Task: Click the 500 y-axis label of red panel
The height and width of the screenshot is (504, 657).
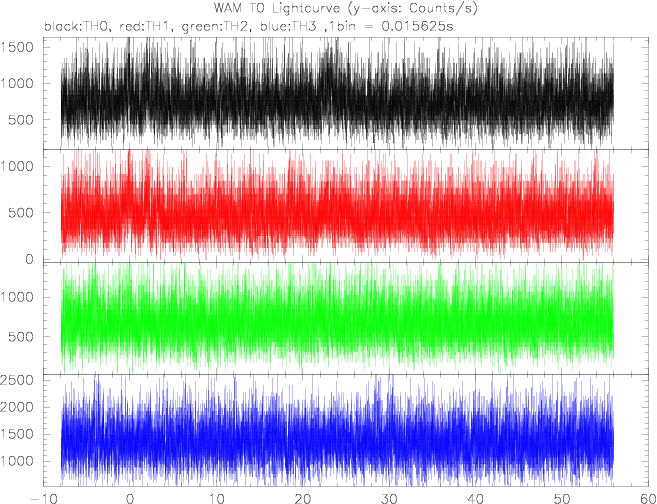Action: pyautogui.click(x=22, y=212)
